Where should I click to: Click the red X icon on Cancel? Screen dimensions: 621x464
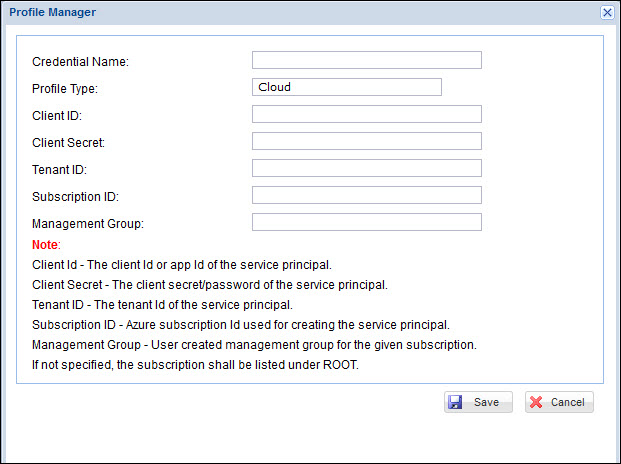(536, 402)
